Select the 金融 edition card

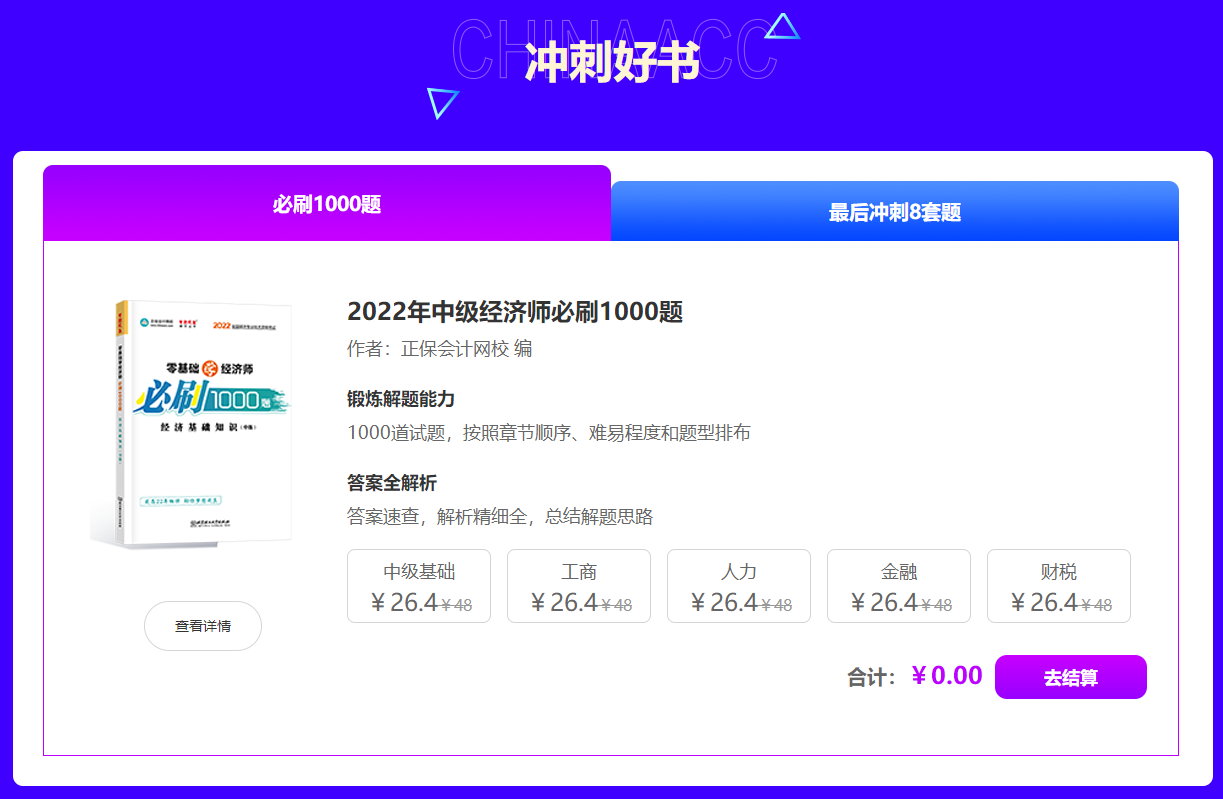coord(898,585)
